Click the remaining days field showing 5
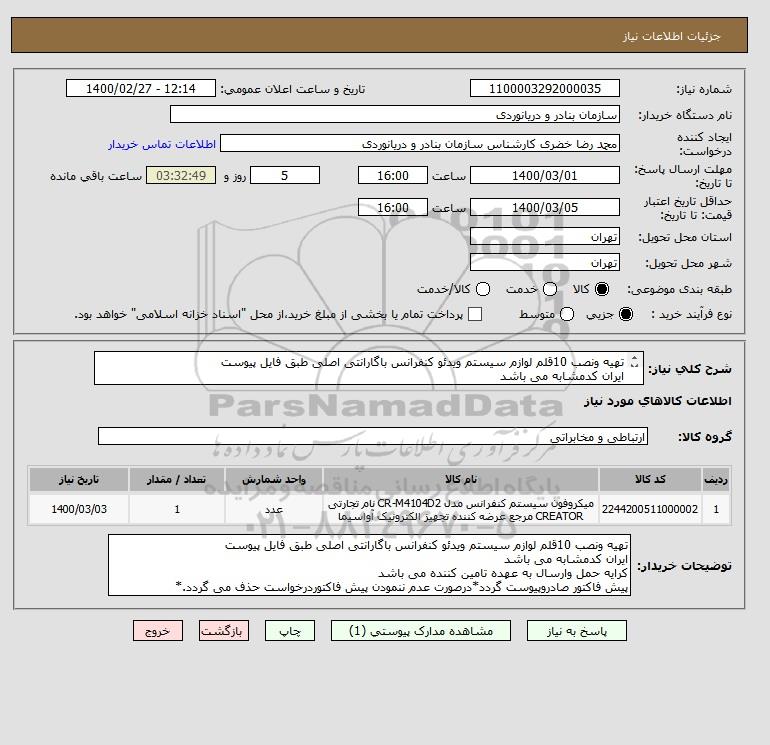The image size is (770, 745). click(x=285, y=175)
